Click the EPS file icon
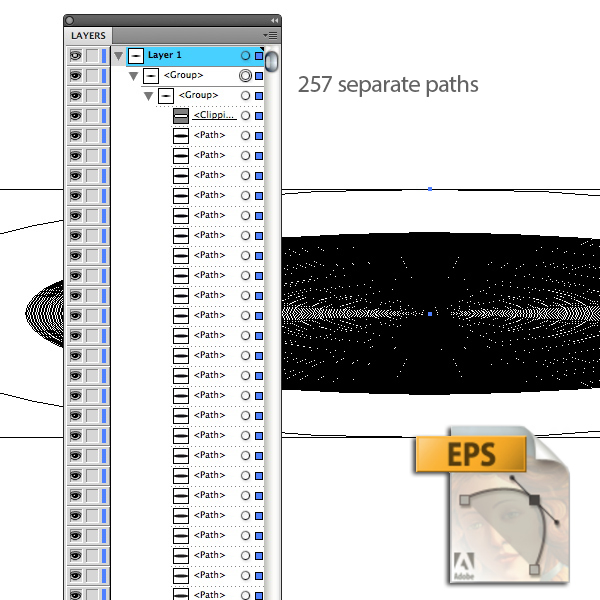 pyautogui.click(x=493, y=505)
